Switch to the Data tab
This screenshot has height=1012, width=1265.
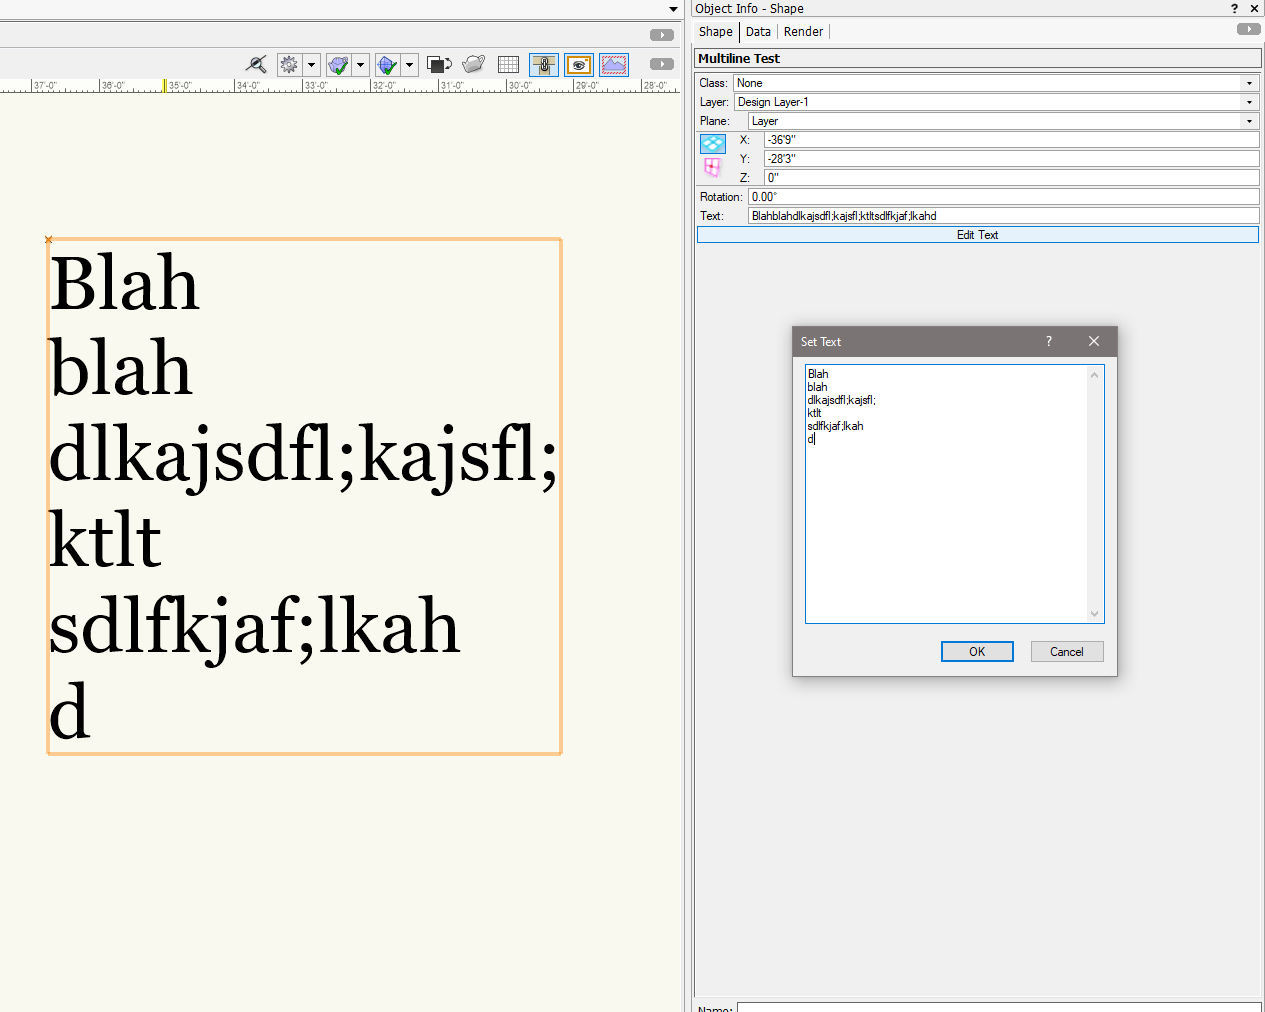tap(758, 32)
